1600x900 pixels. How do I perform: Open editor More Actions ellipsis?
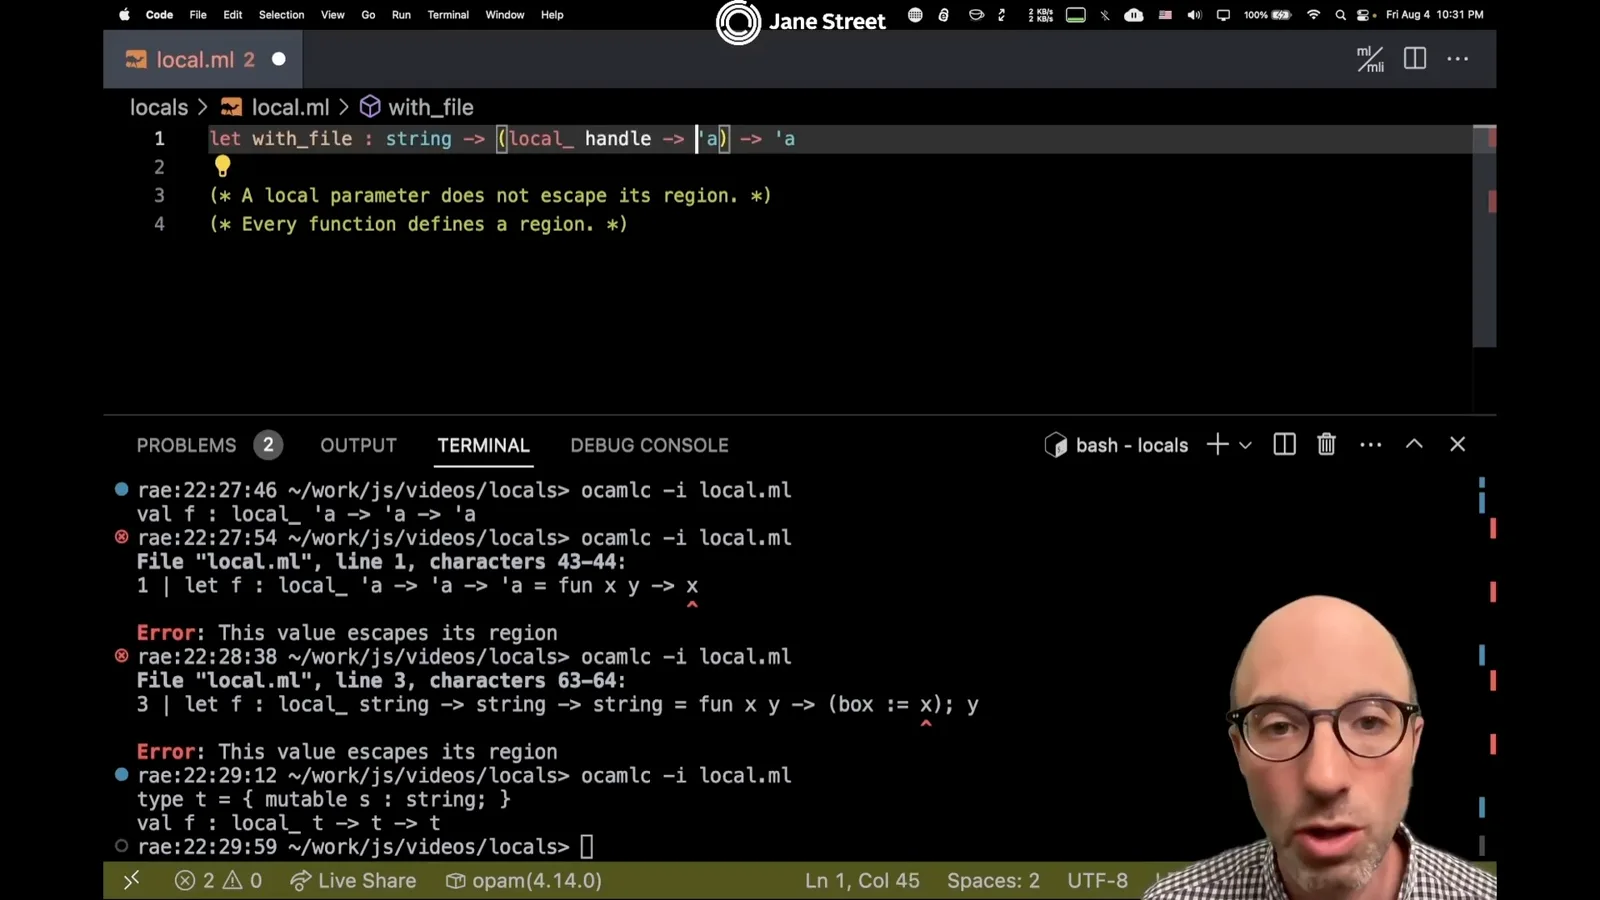[x=1458, y=59]
